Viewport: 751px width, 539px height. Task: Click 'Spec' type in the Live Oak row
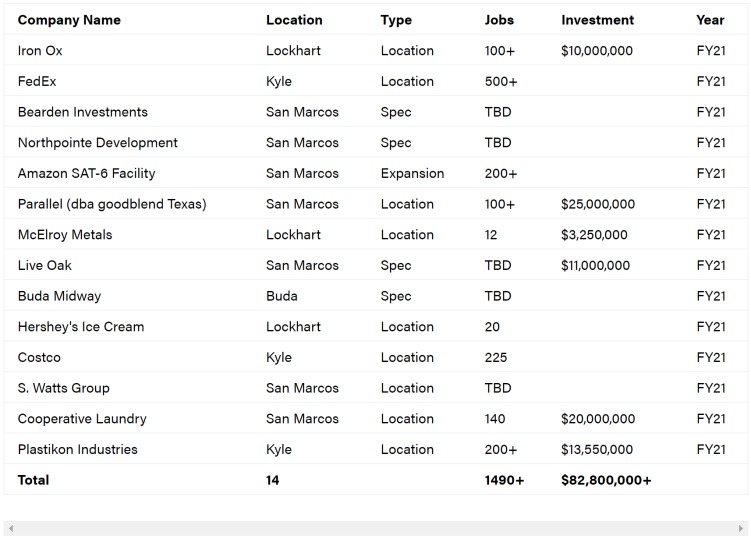click(396, 265)
